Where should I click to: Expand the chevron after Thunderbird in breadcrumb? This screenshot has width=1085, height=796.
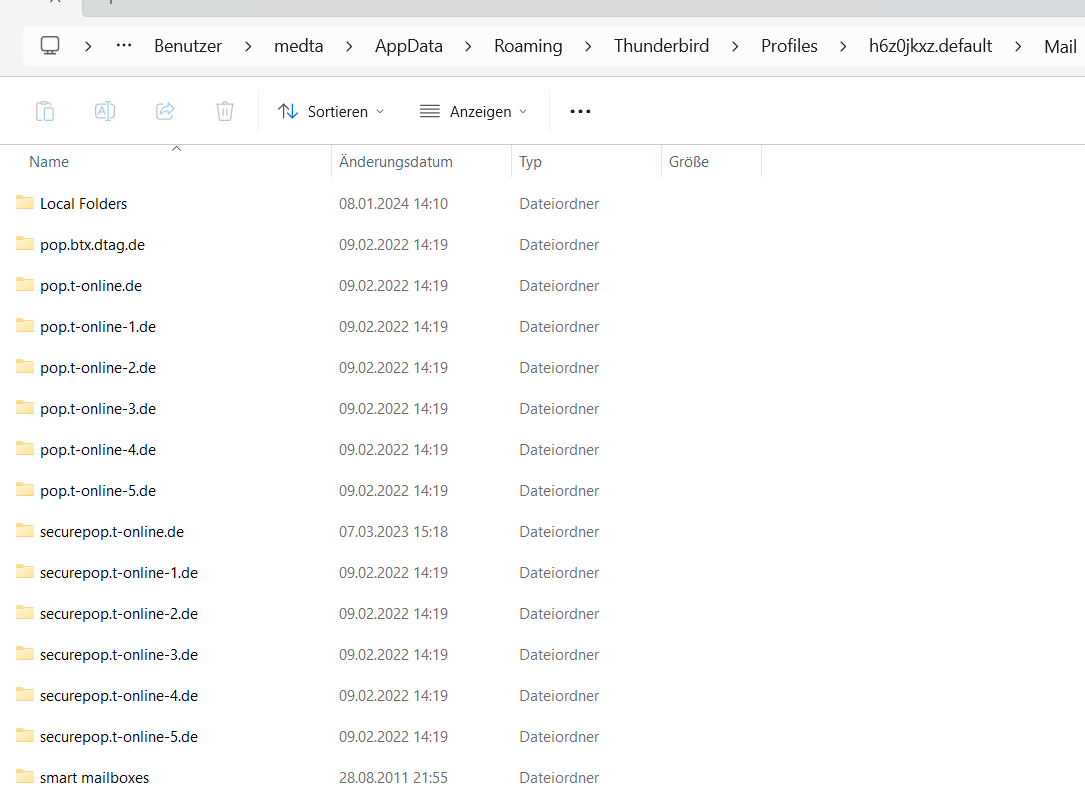click(736, 46)
